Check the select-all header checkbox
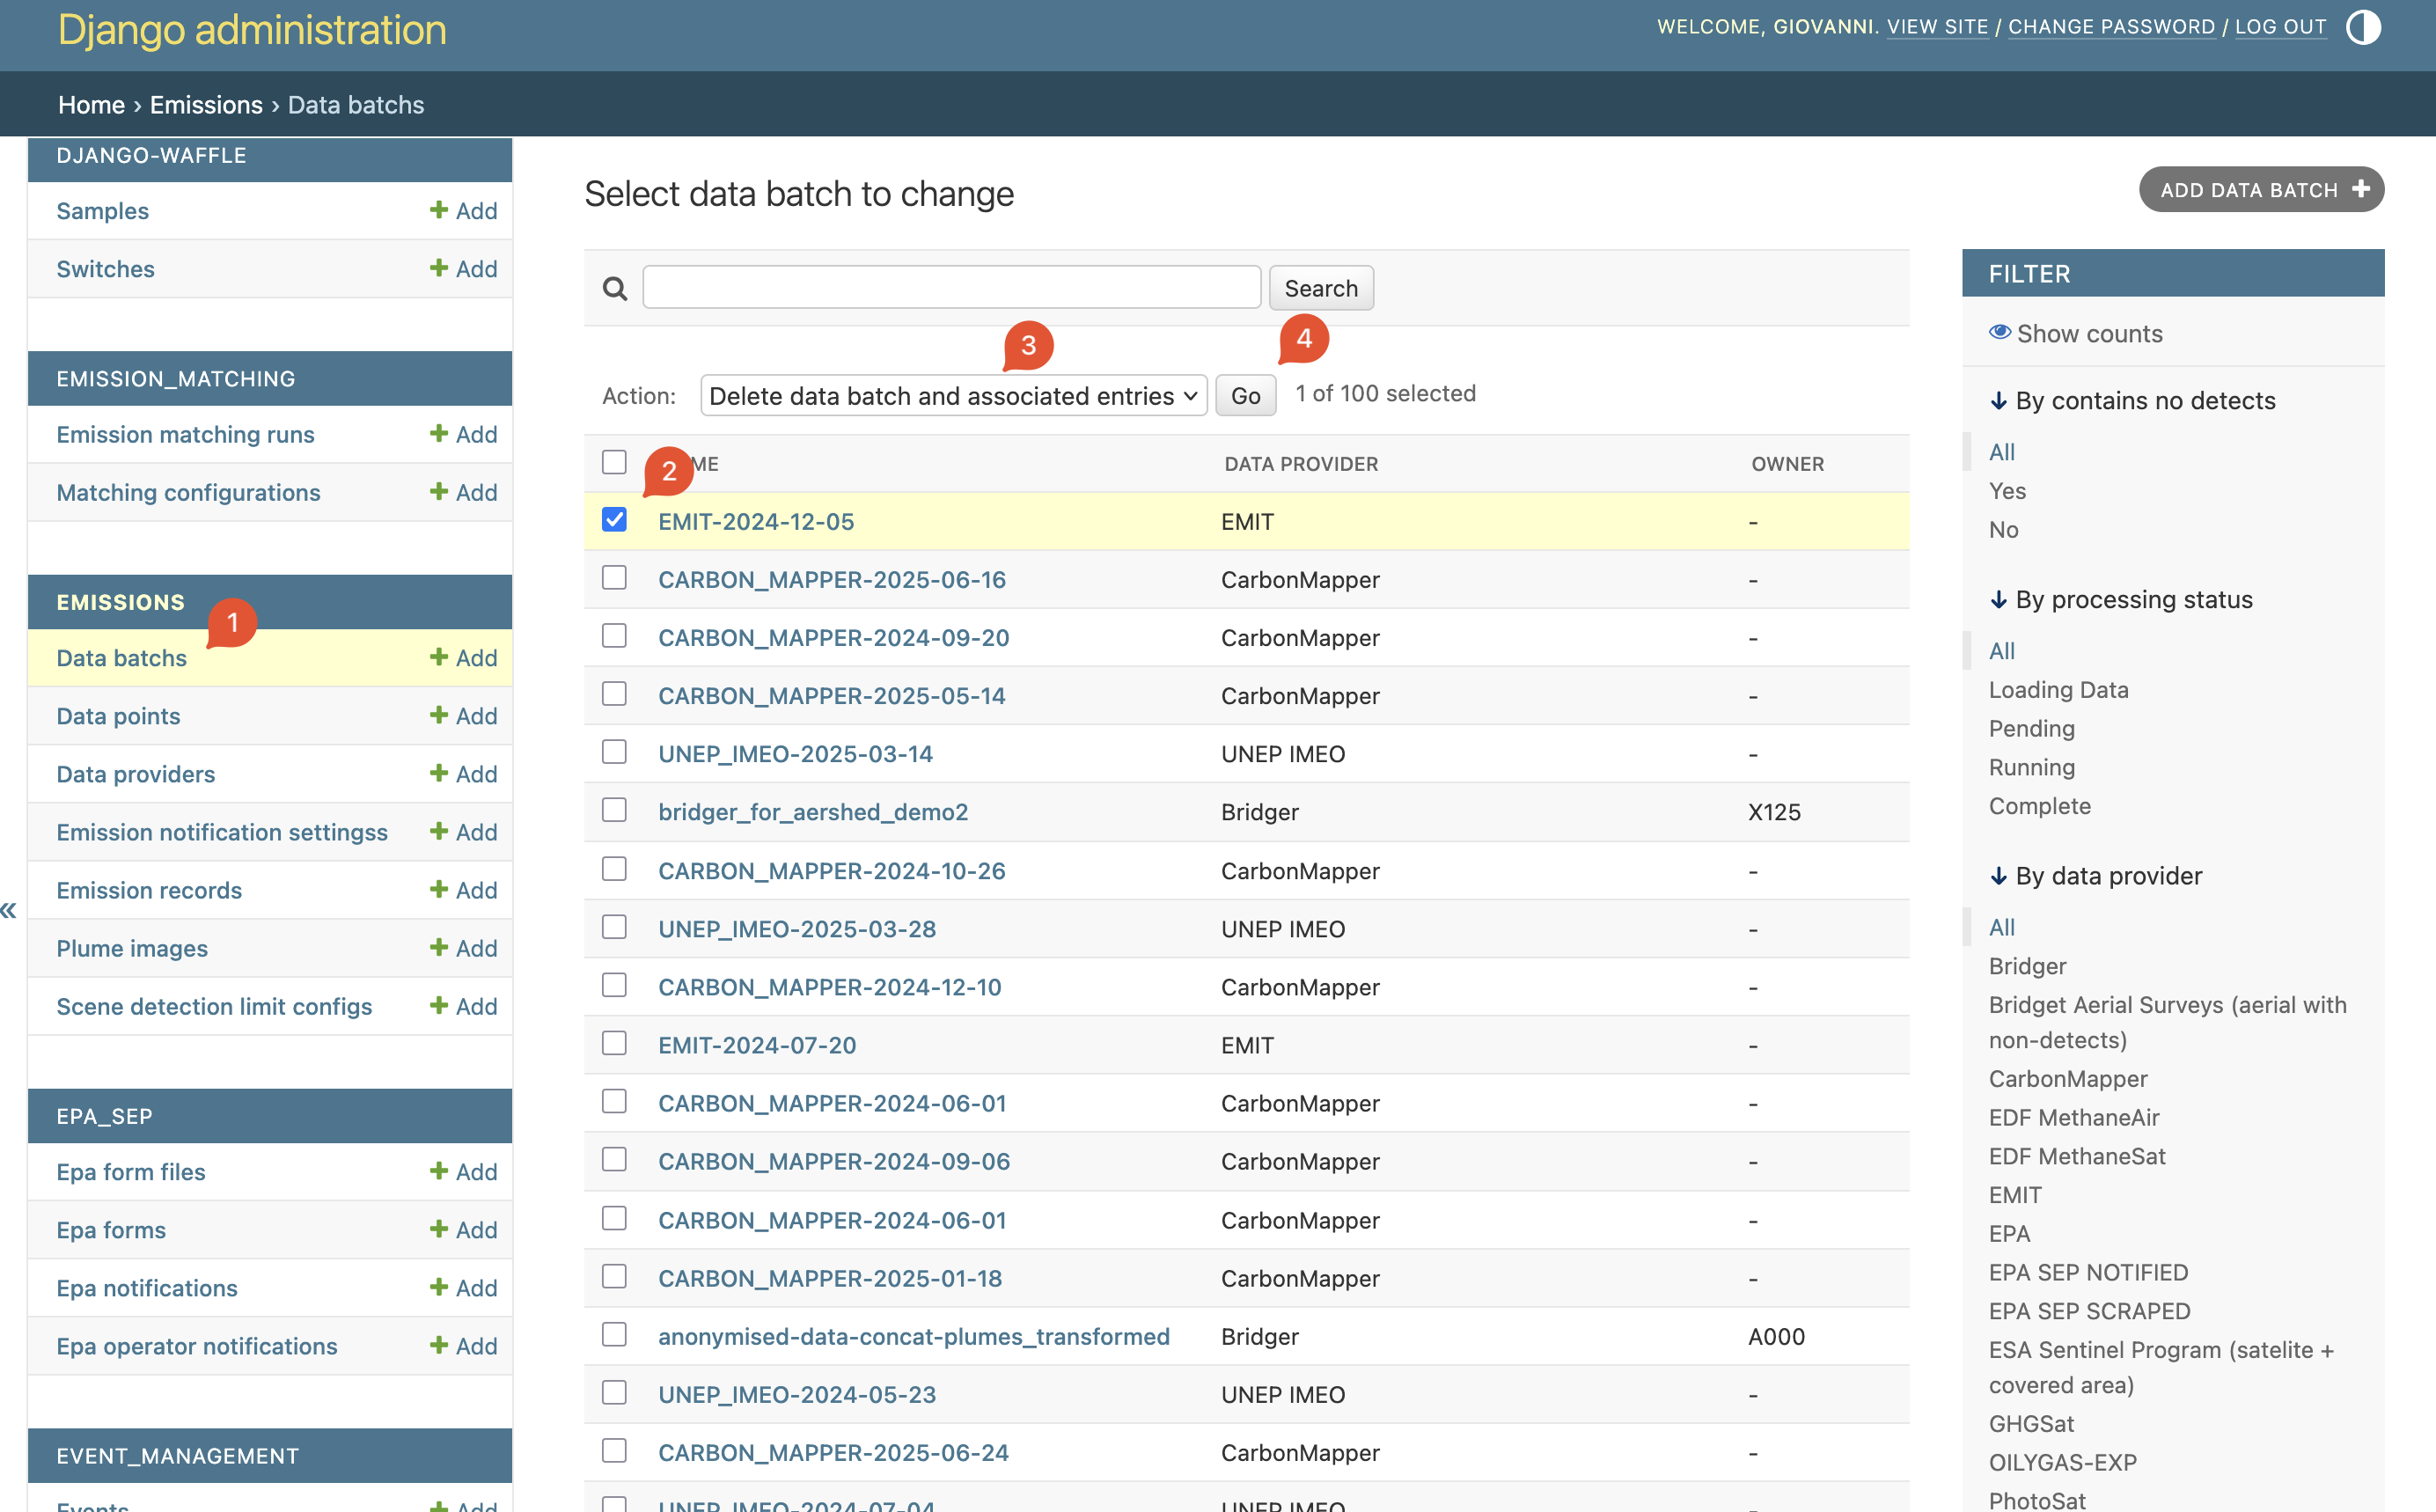 [x=614, y=462]
